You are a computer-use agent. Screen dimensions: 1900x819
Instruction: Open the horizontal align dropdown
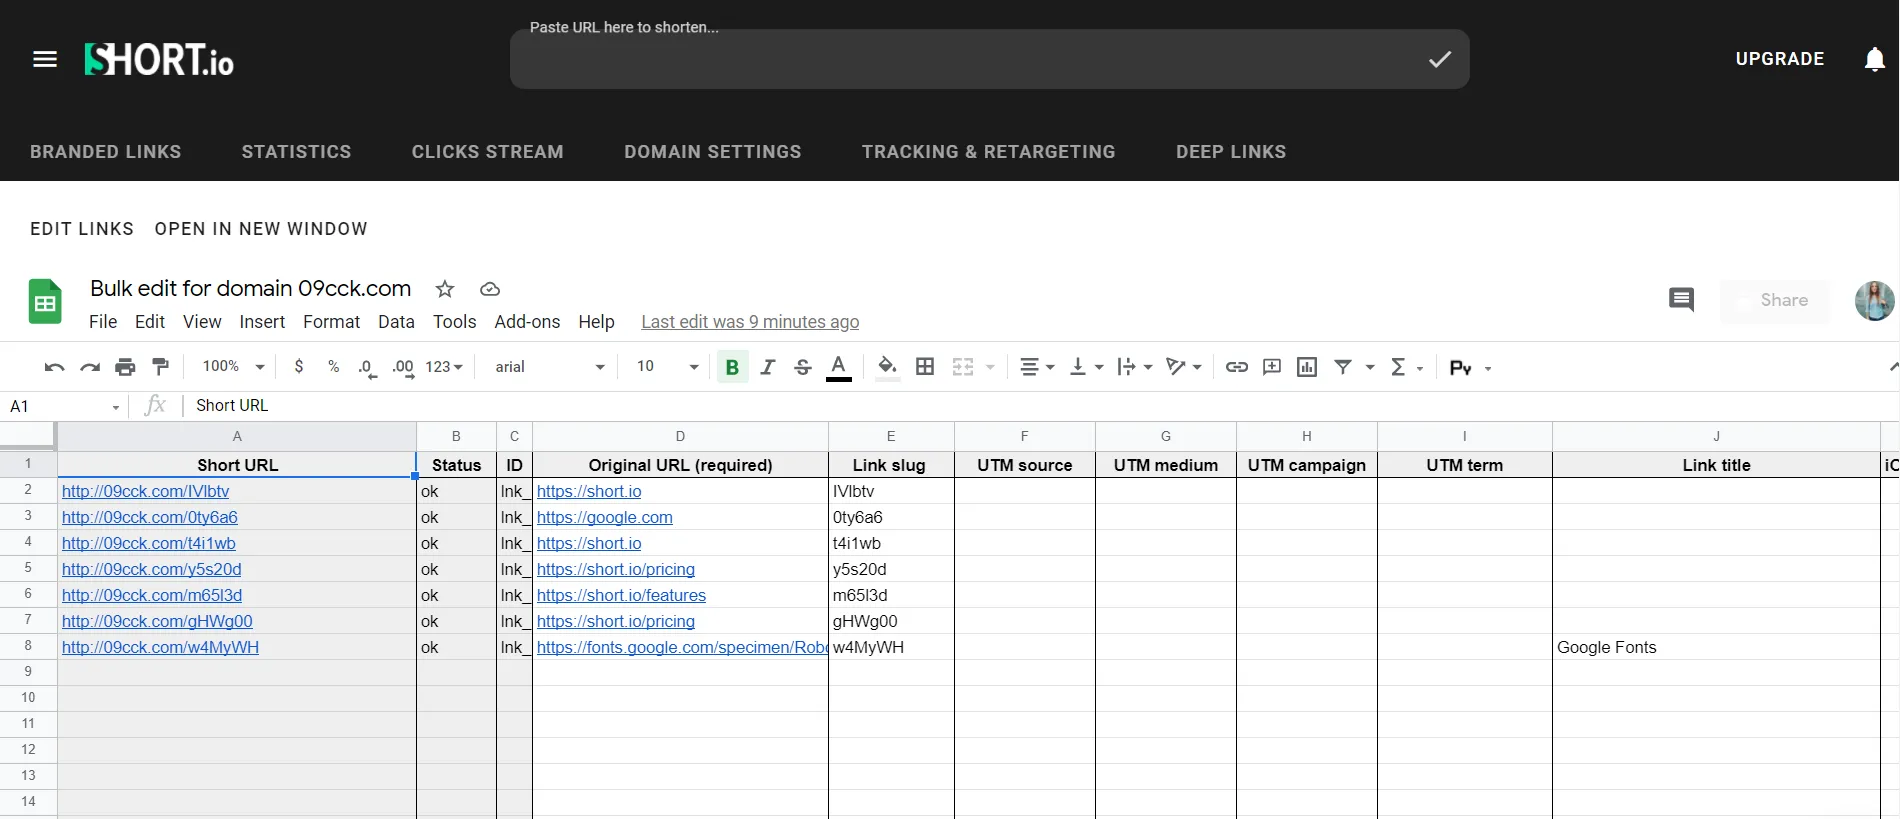pos(1037,367)
